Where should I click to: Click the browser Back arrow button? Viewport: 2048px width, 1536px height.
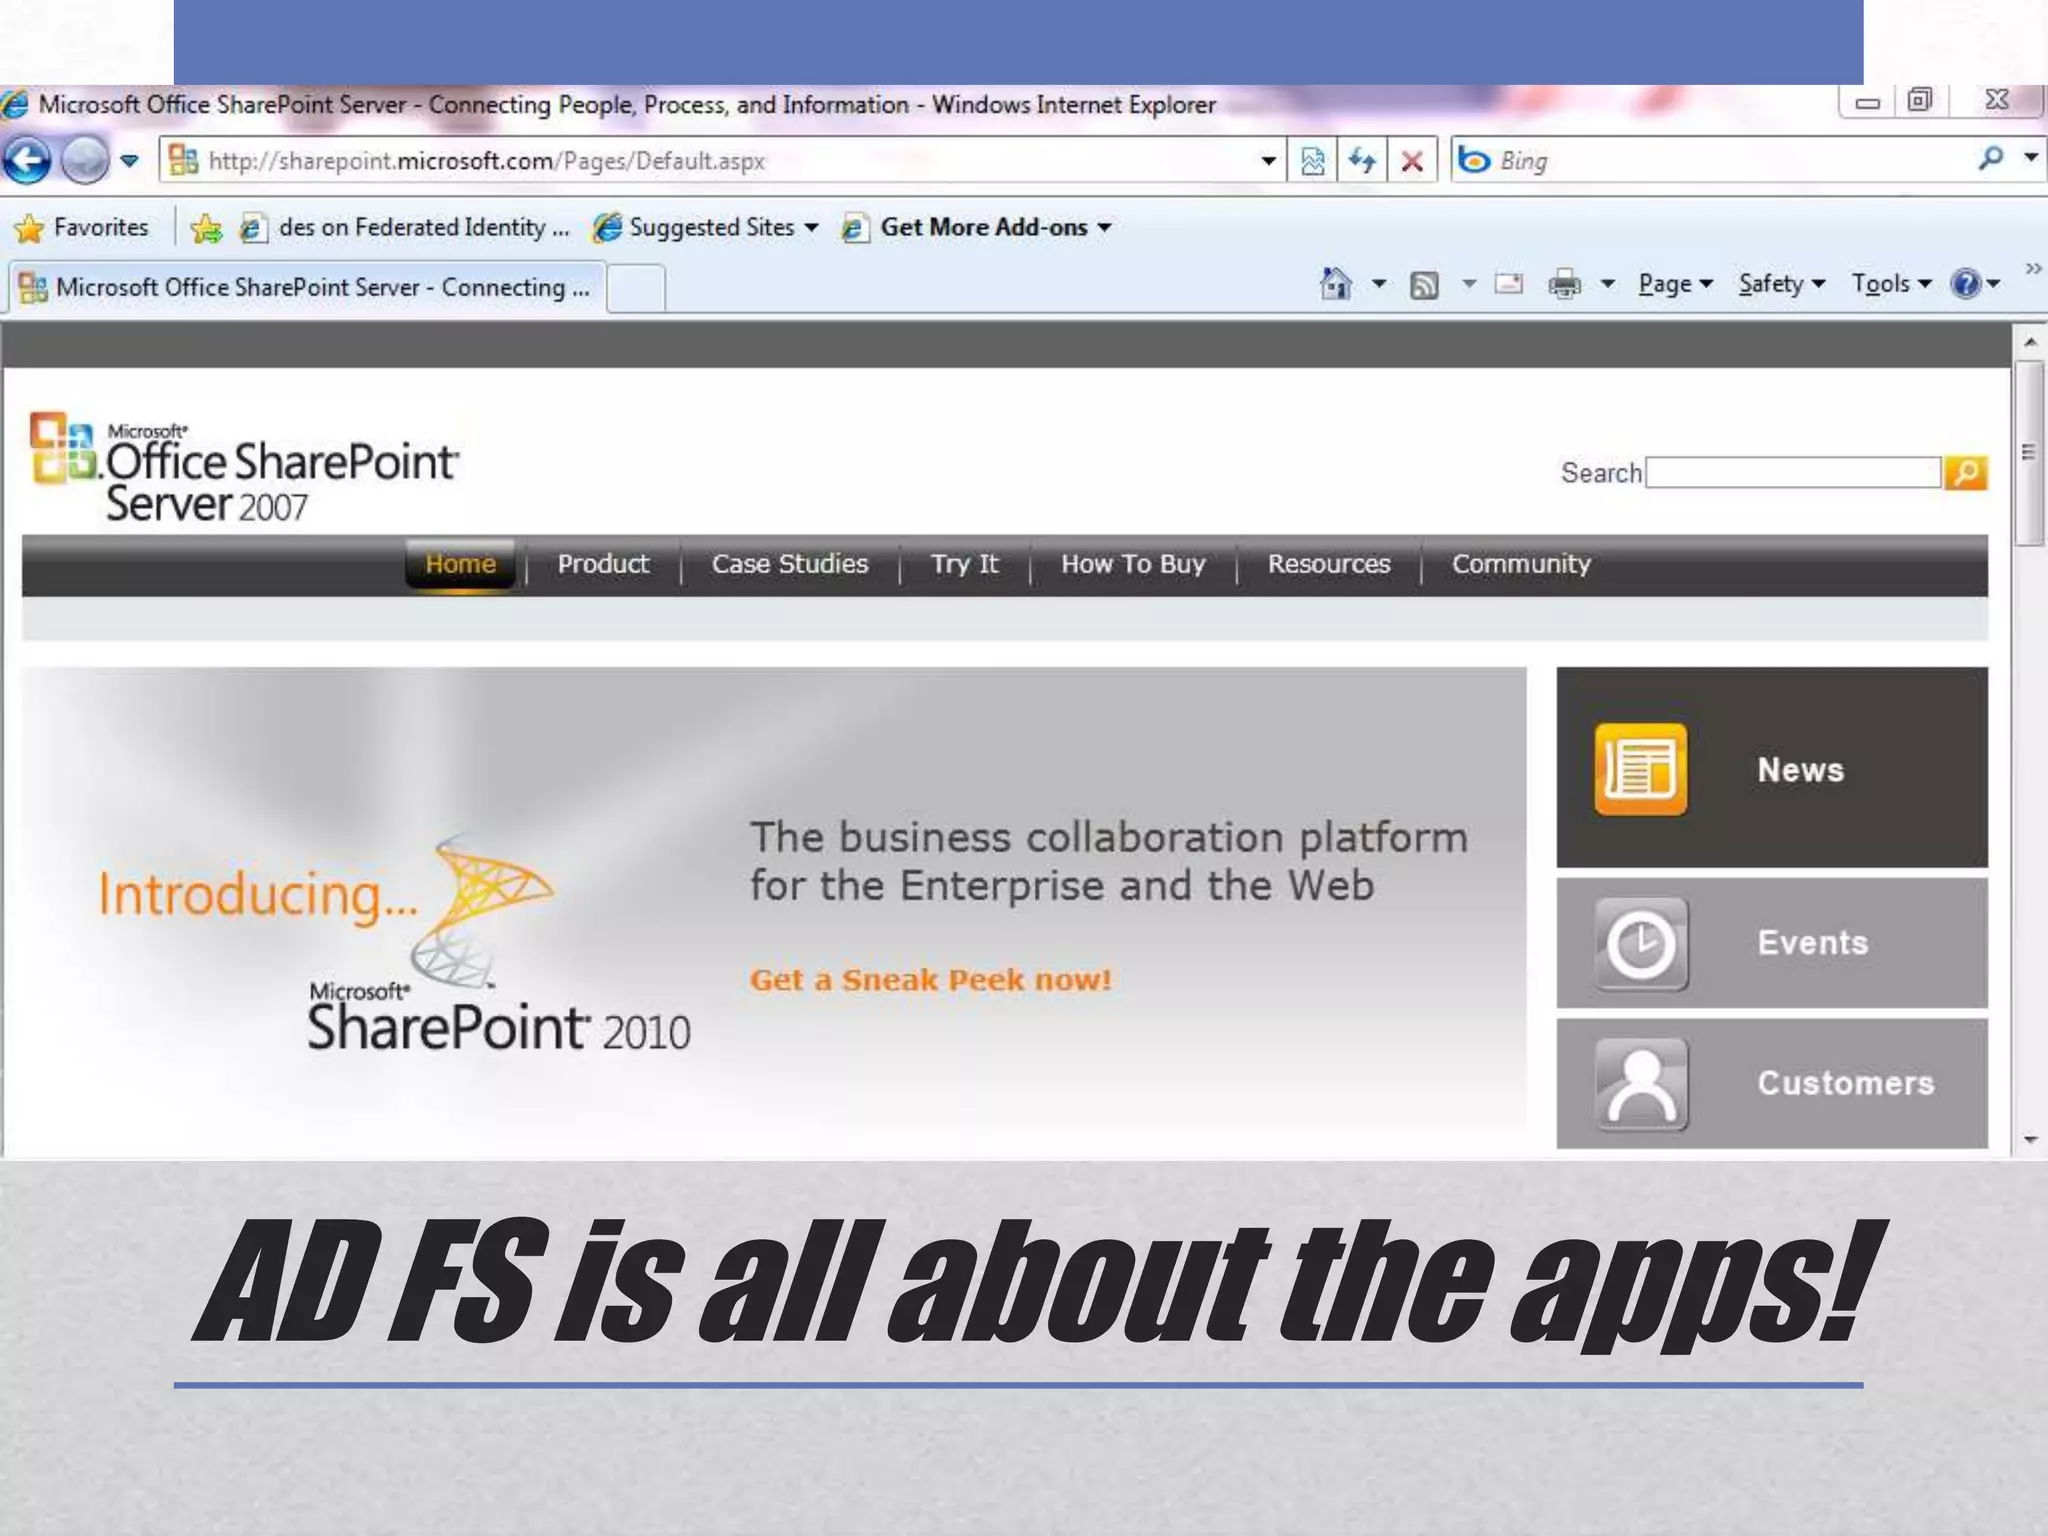(27, 160)
